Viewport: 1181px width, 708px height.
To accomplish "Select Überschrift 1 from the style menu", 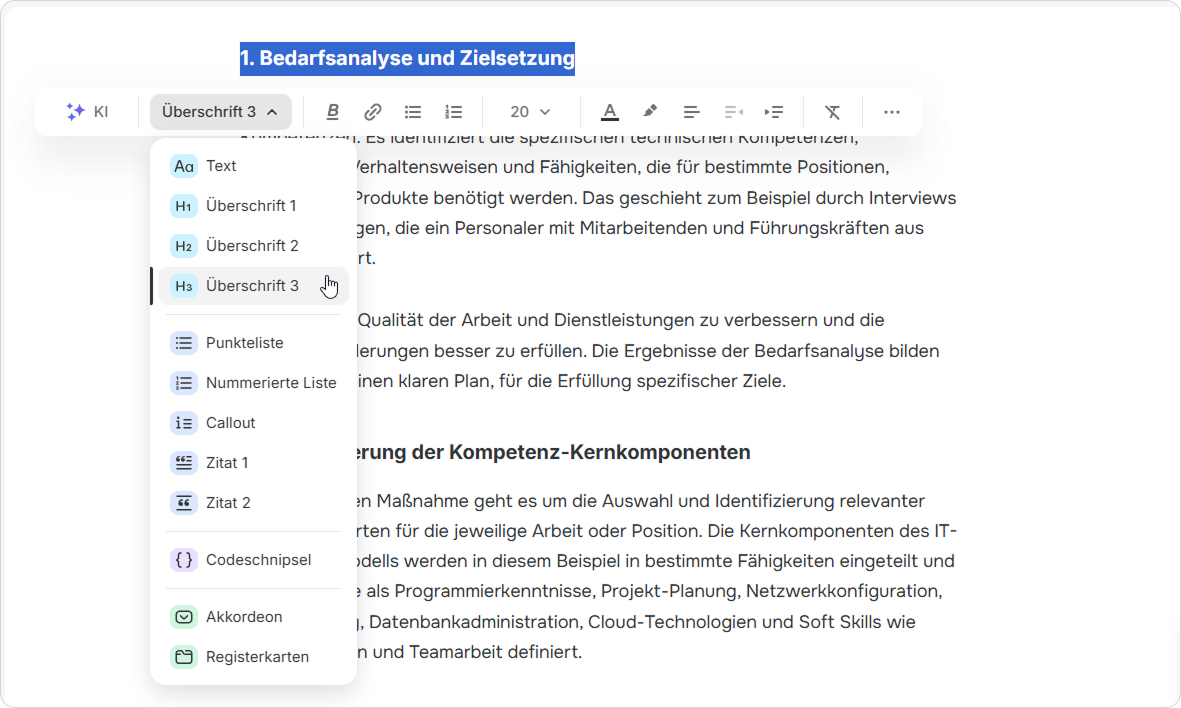I will pos(250,206).
